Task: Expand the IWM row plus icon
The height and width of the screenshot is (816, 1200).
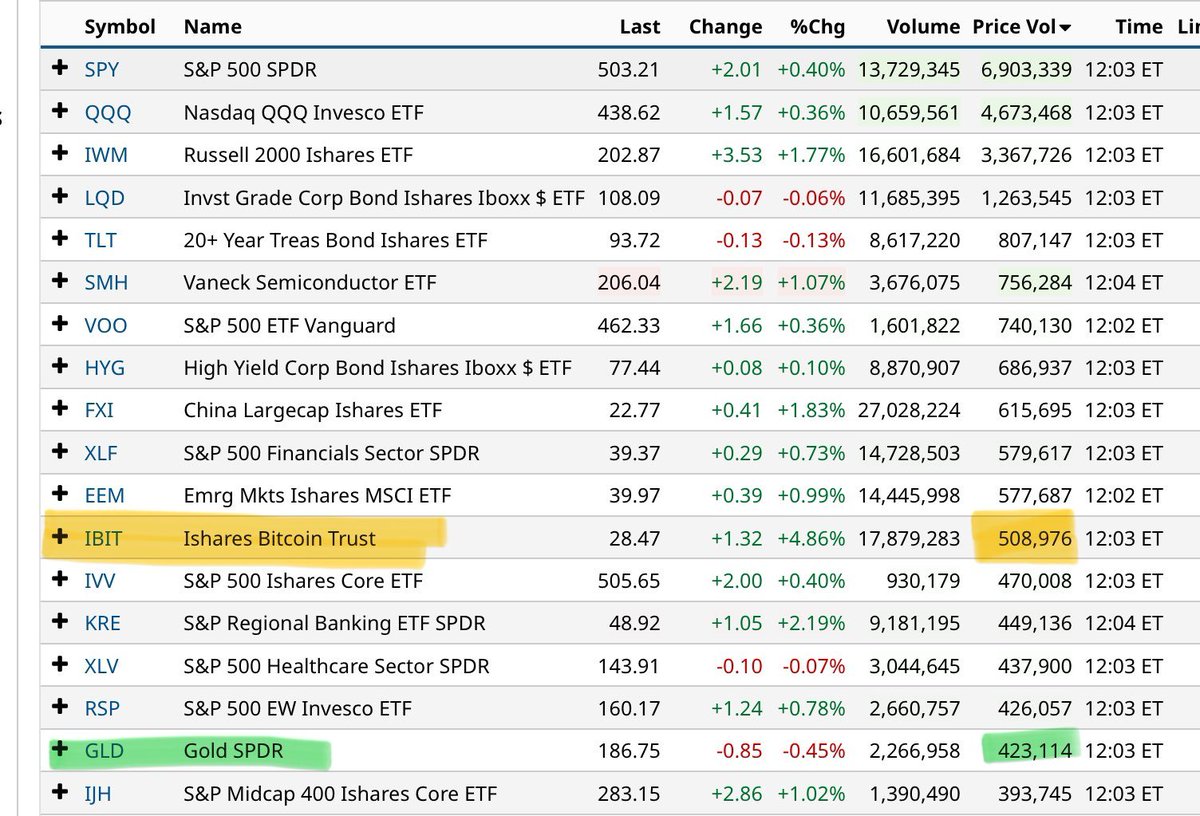Action: 60,154
